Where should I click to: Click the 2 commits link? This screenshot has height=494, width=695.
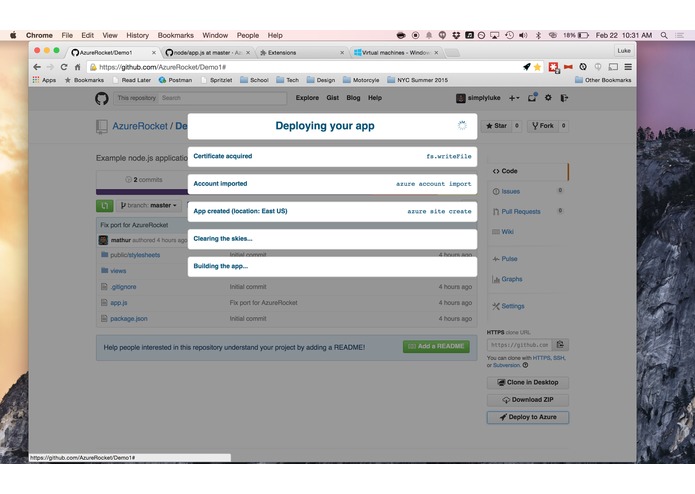click(144, 179)
